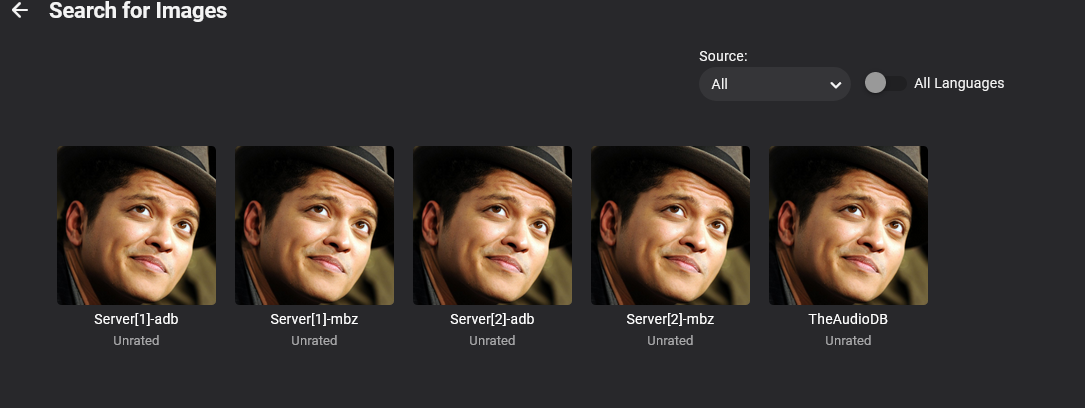Select the TheAudioDB image thumbnail
The width and height of the screenshot is (1085, 408).
point(848,225)
